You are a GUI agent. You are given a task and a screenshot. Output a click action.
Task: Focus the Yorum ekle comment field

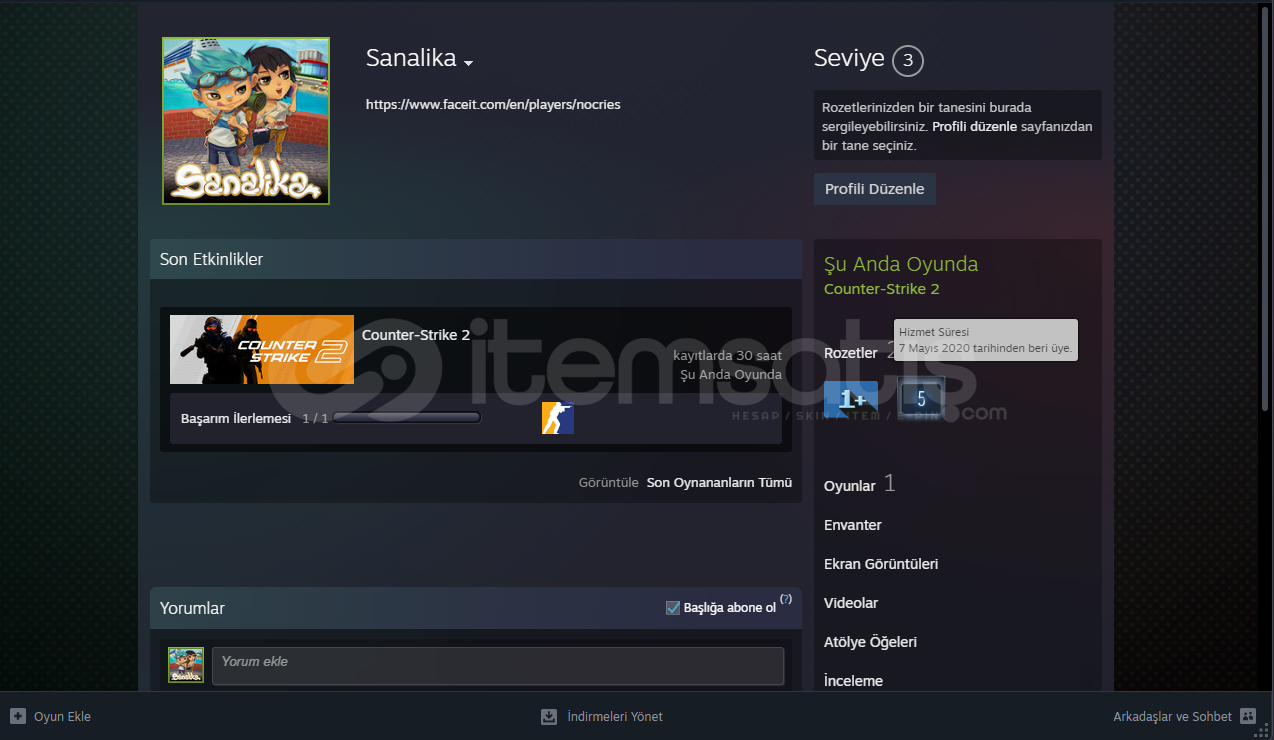pyautogui.click(x=498, y=666)
